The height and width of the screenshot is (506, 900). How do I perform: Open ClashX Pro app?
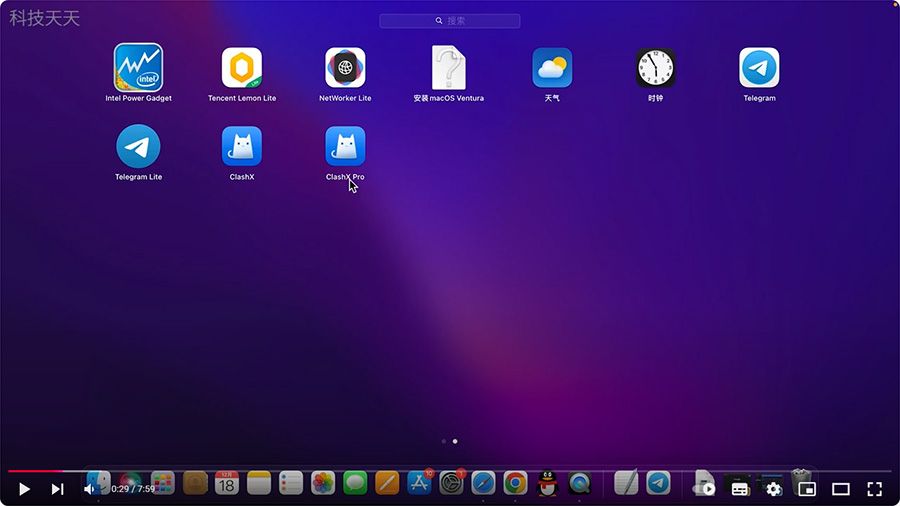345,146
